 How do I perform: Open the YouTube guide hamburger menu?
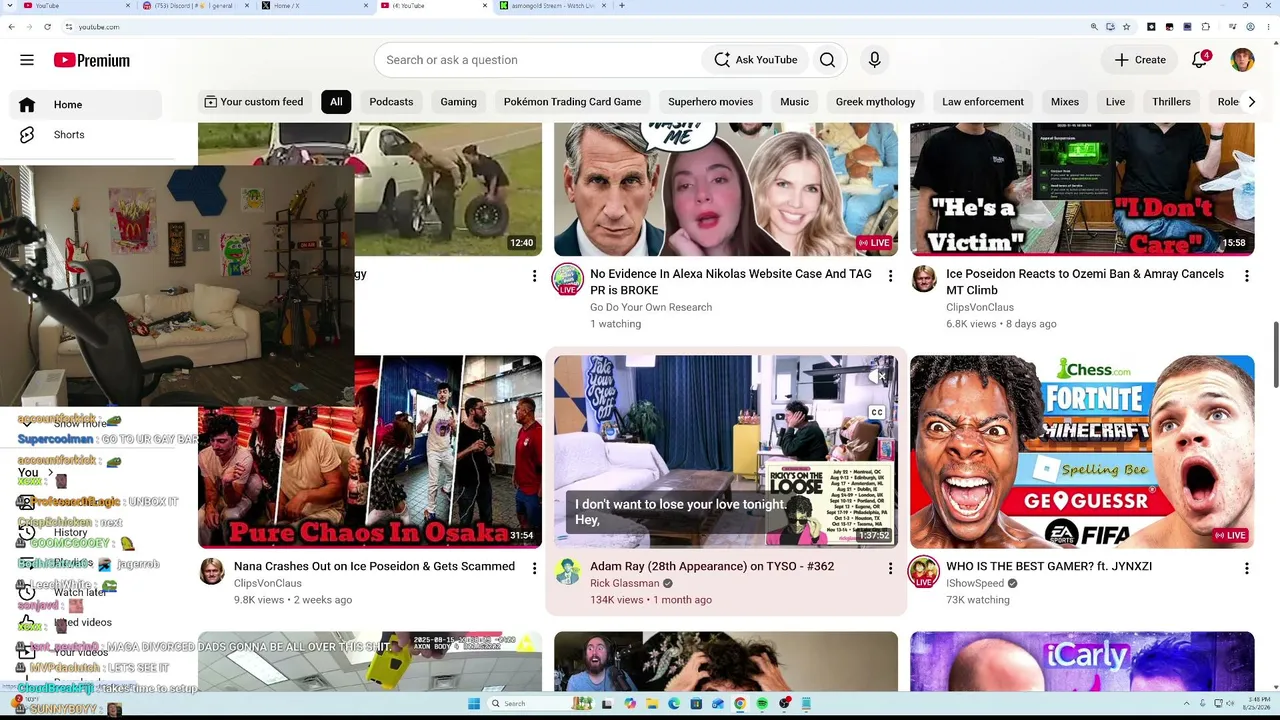tap(27, 60)
